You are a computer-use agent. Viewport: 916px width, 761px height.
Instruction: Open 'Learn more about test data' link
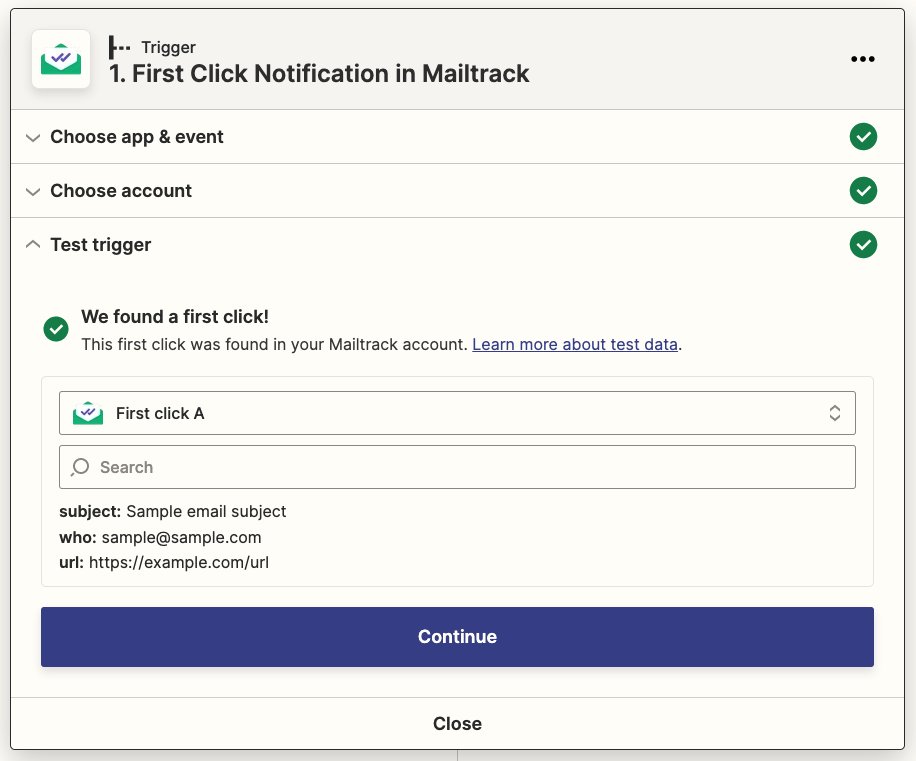tap(575, 344)
